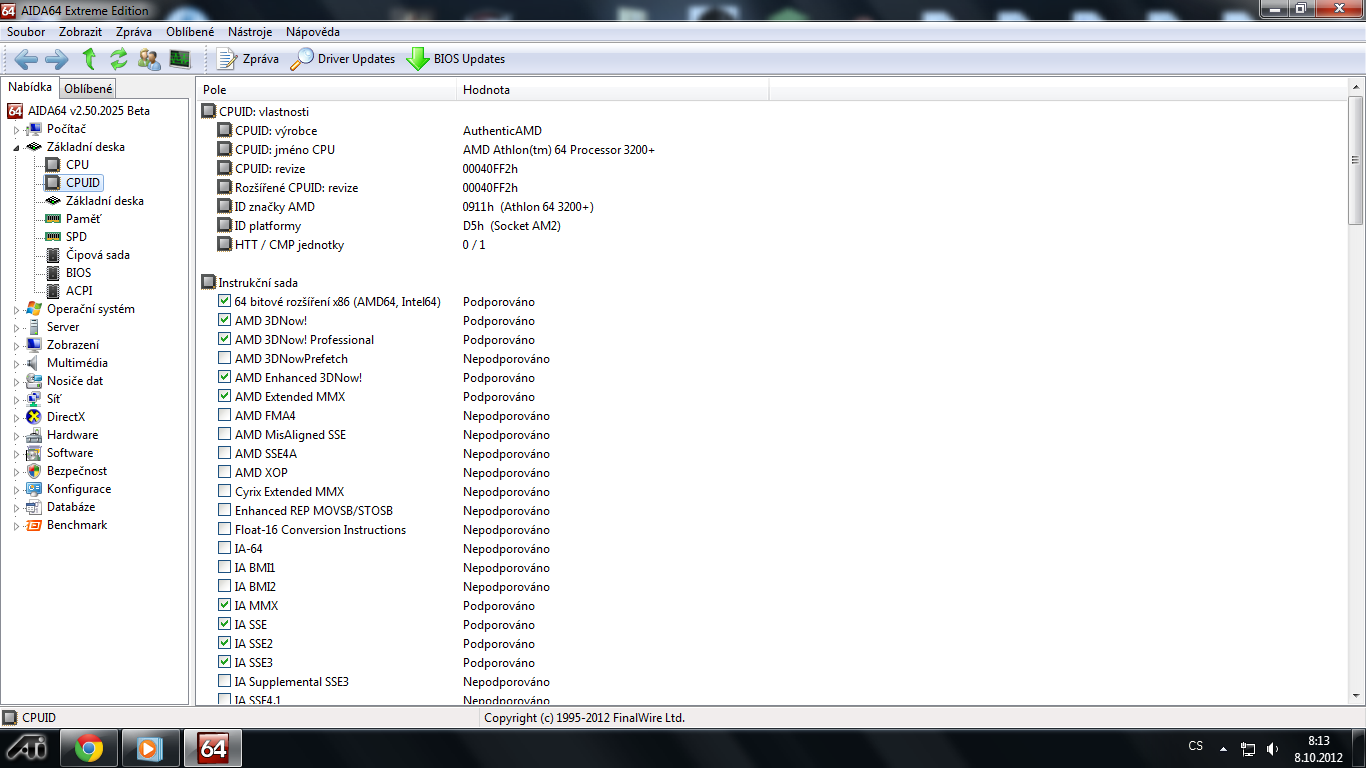Expand the Server tree node
The image size is (1366, 768).
coord(16,328)
